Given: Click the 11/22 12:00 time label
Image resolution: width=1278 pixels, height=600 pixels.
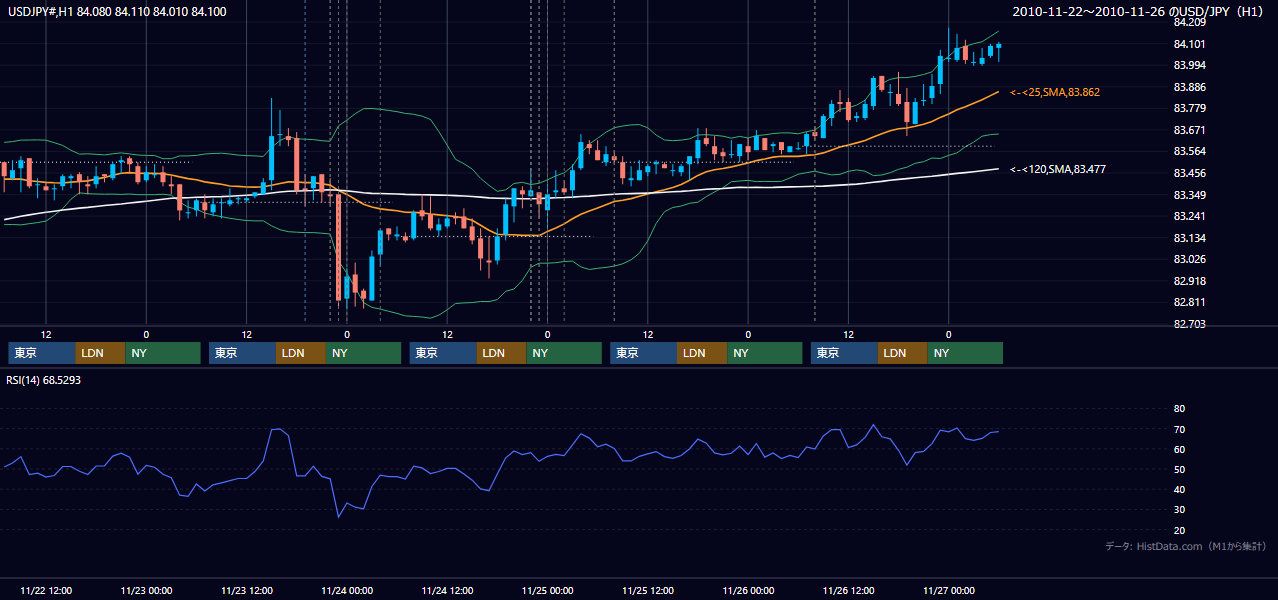Looking at the screenshot, I should point(46,590).
